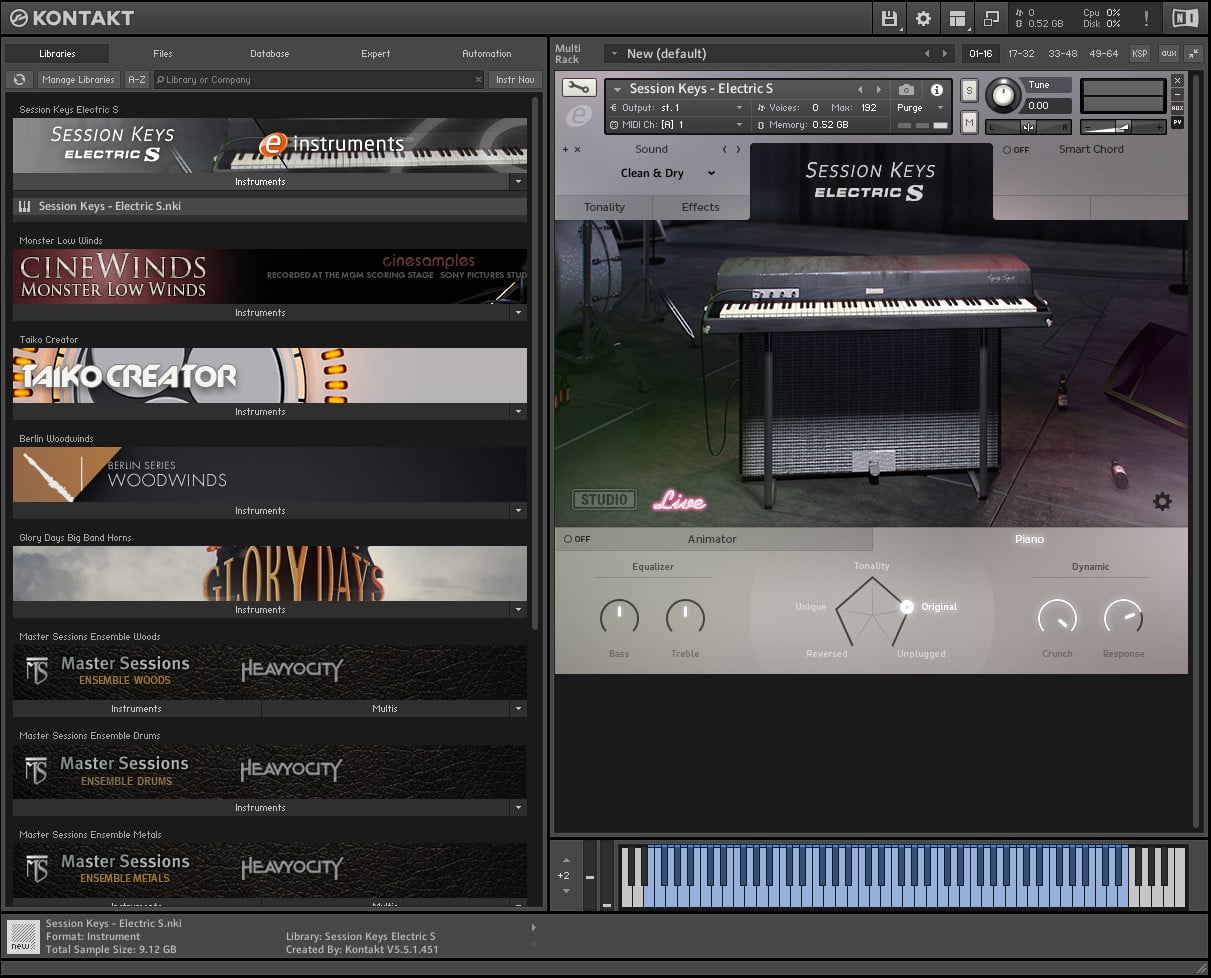The width and height of the screenshot is (1211, 978).
Task: Open the save/load files menu icon
Action: click(889, 18)
